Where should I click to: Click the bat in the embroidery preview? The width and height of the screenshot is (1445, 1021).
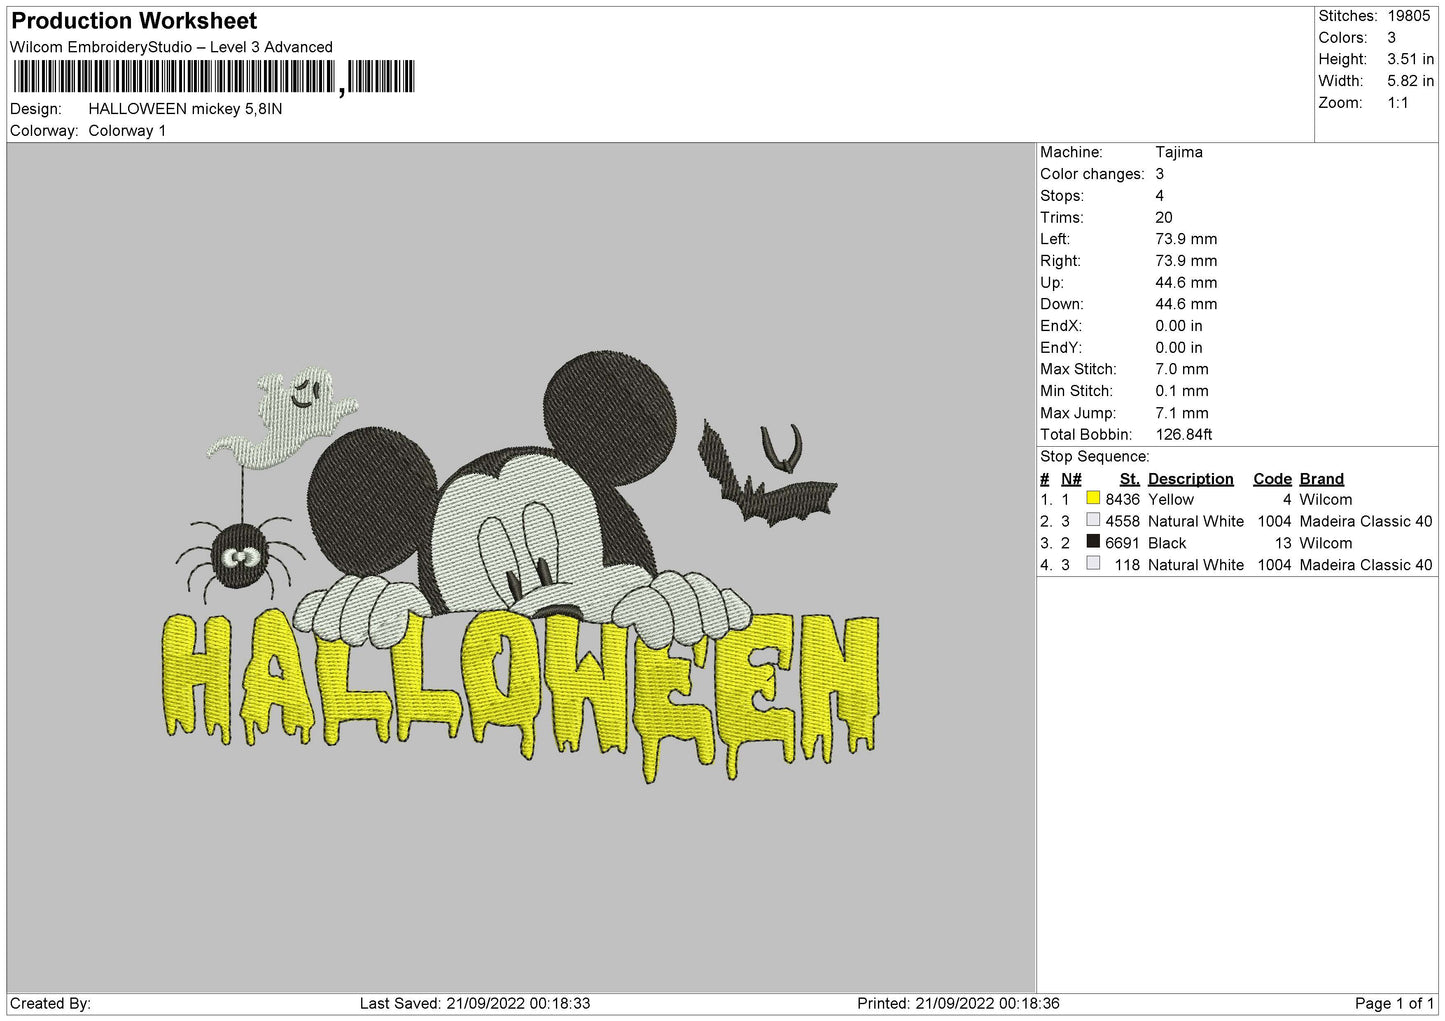(x=768, y=480)
